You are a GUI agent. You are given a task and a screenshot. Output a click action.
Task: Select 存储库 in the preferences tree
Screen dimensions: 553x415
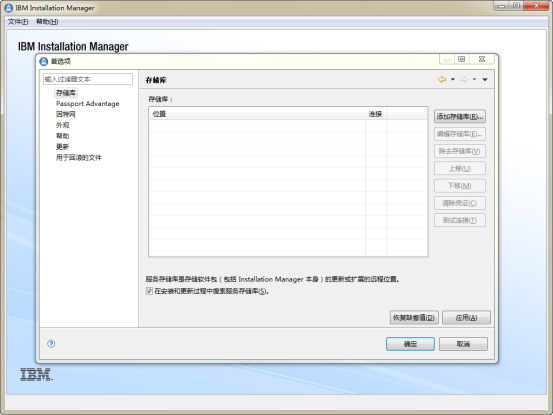pyautogui.click(x=66, y=93)
